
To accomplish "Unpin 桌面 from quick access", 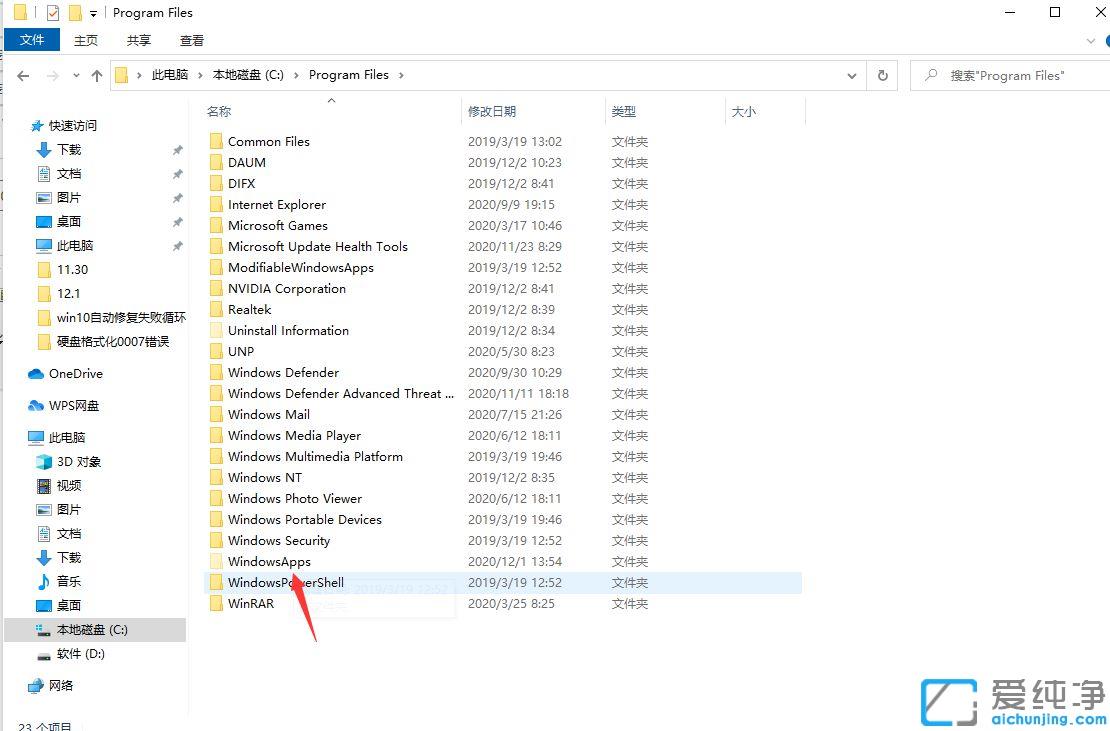I will coord(177,221).
